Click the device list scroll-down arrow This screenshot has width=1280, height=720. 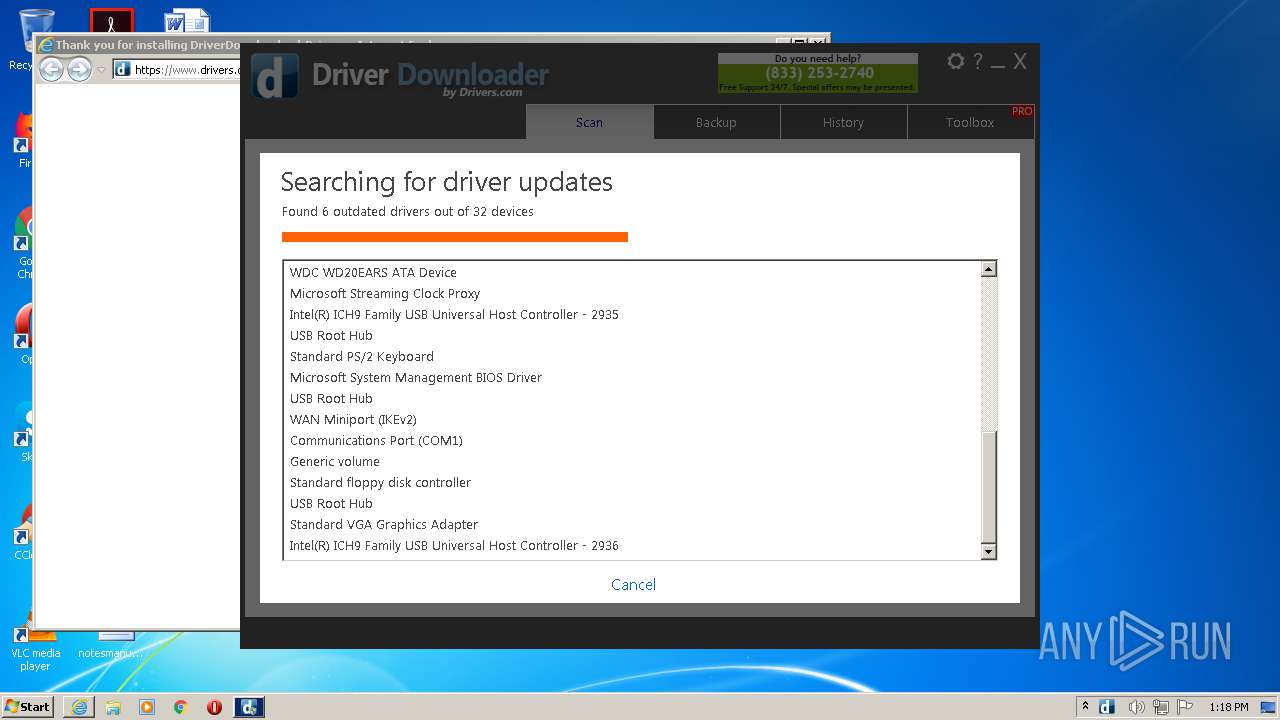click(x=988, y=551)
